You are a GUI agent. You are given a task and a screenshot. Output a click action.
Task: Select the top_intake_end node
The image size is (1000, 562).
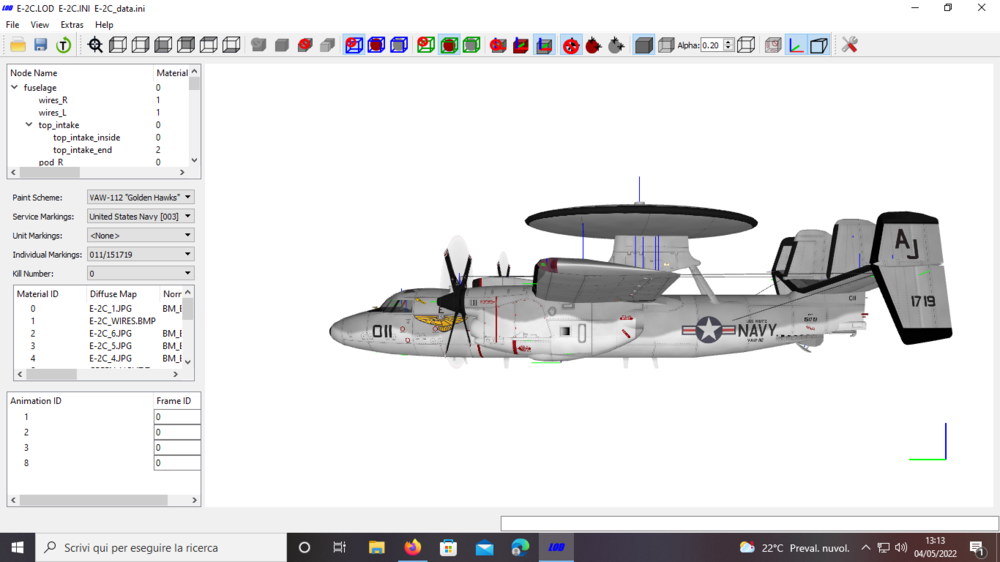(82, 150)
